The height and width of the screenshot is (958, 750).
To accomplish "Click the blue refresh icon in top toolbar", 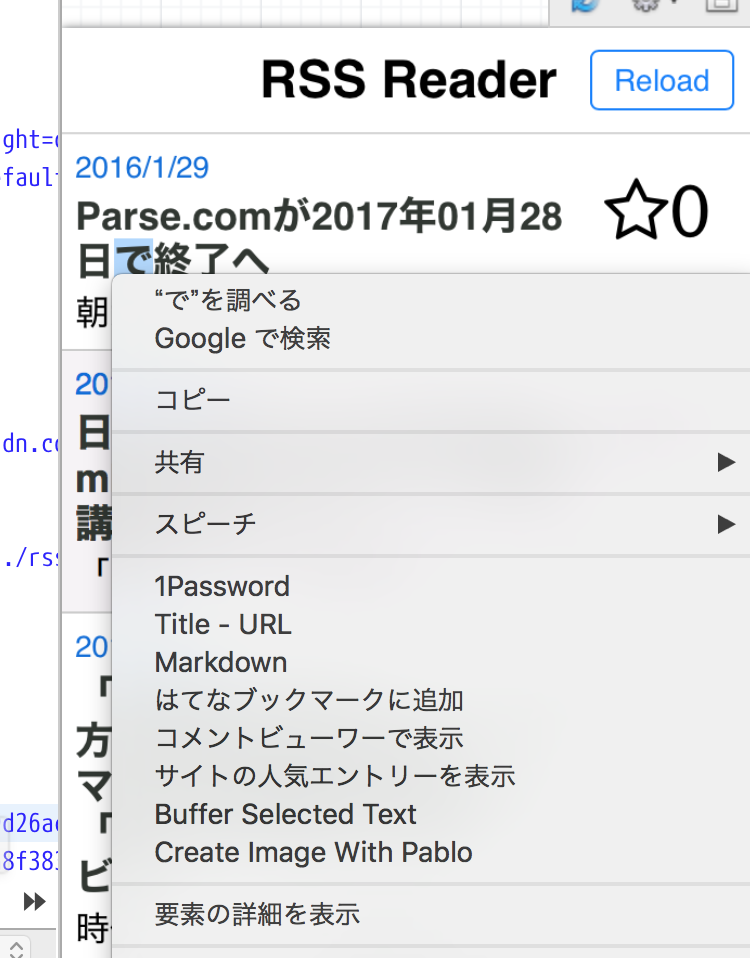I will point(584,6).
